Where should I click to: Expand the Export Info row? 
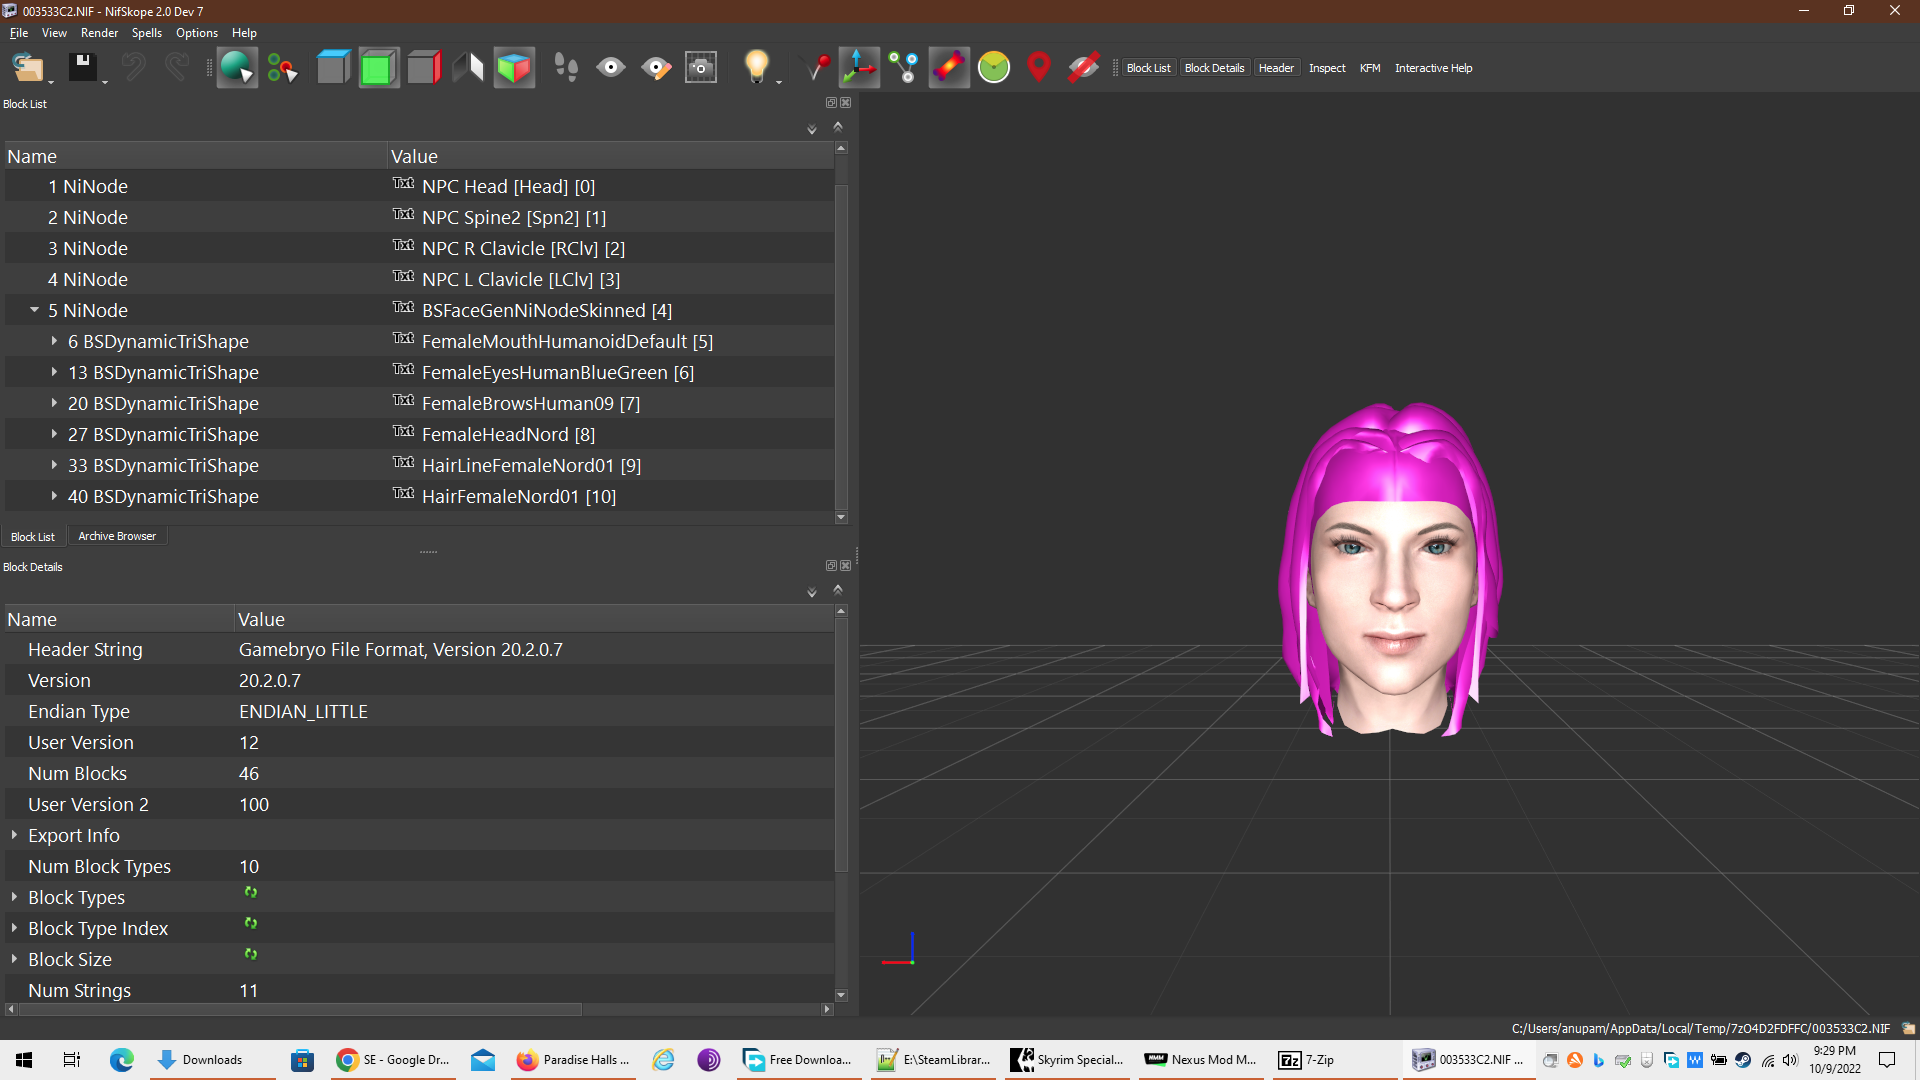(14, 835)
